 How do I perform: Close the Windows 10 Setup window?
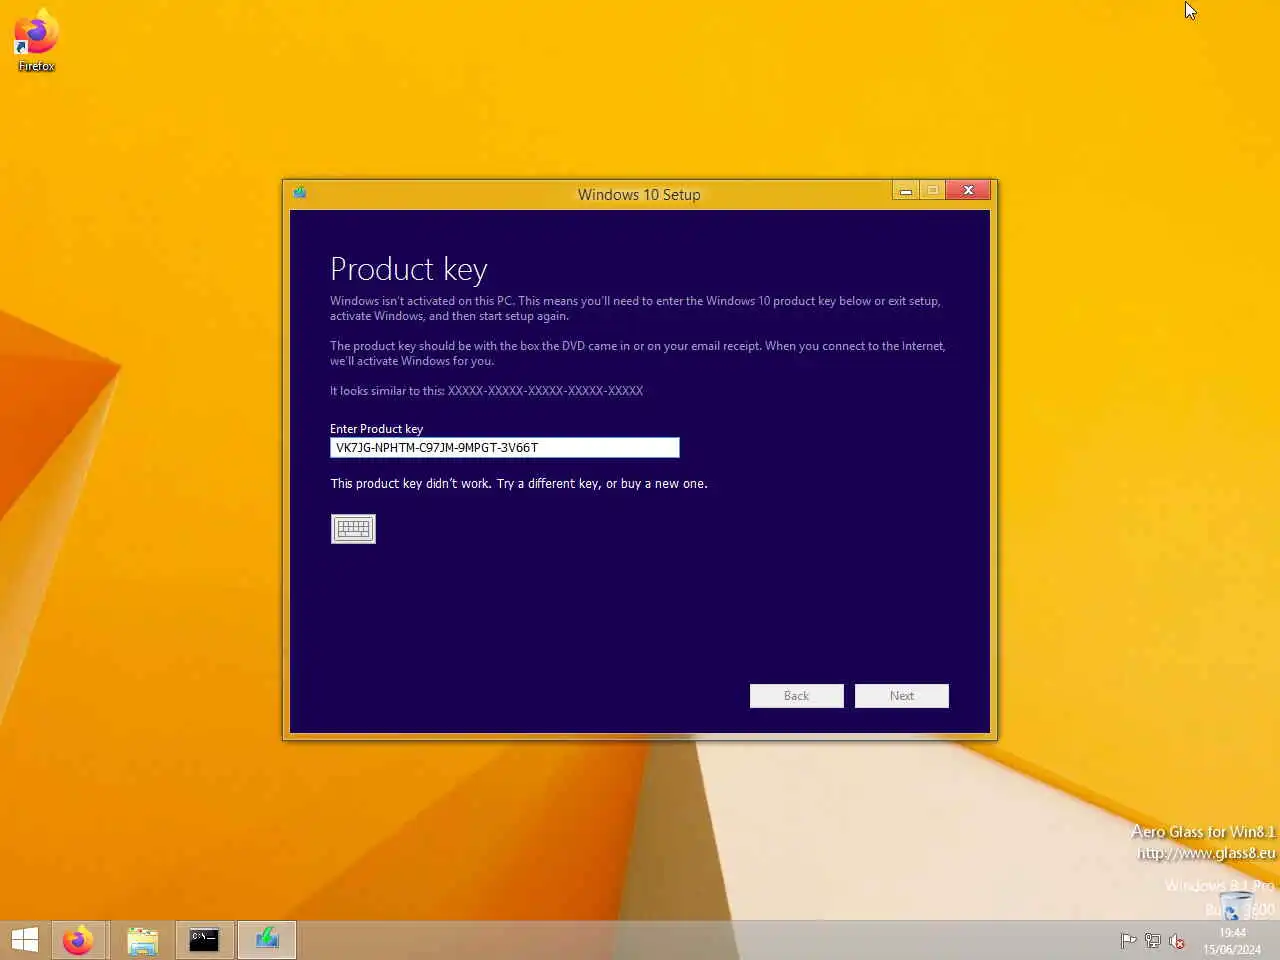click(x=968, y=190)
